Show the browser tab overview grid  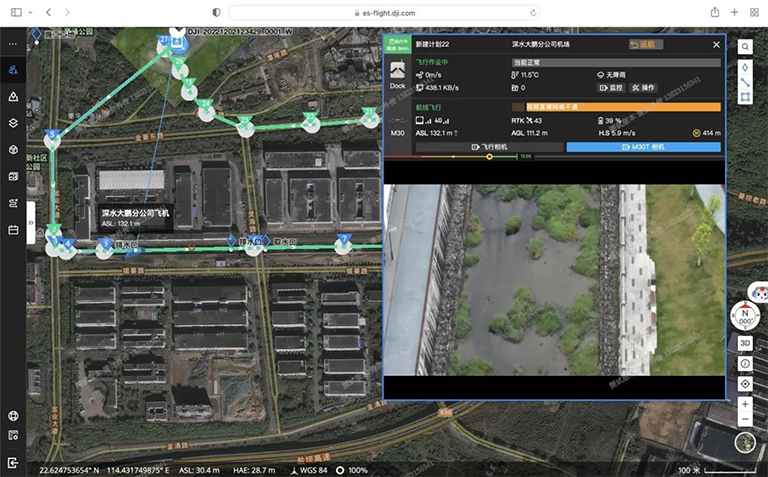[754, 12]
